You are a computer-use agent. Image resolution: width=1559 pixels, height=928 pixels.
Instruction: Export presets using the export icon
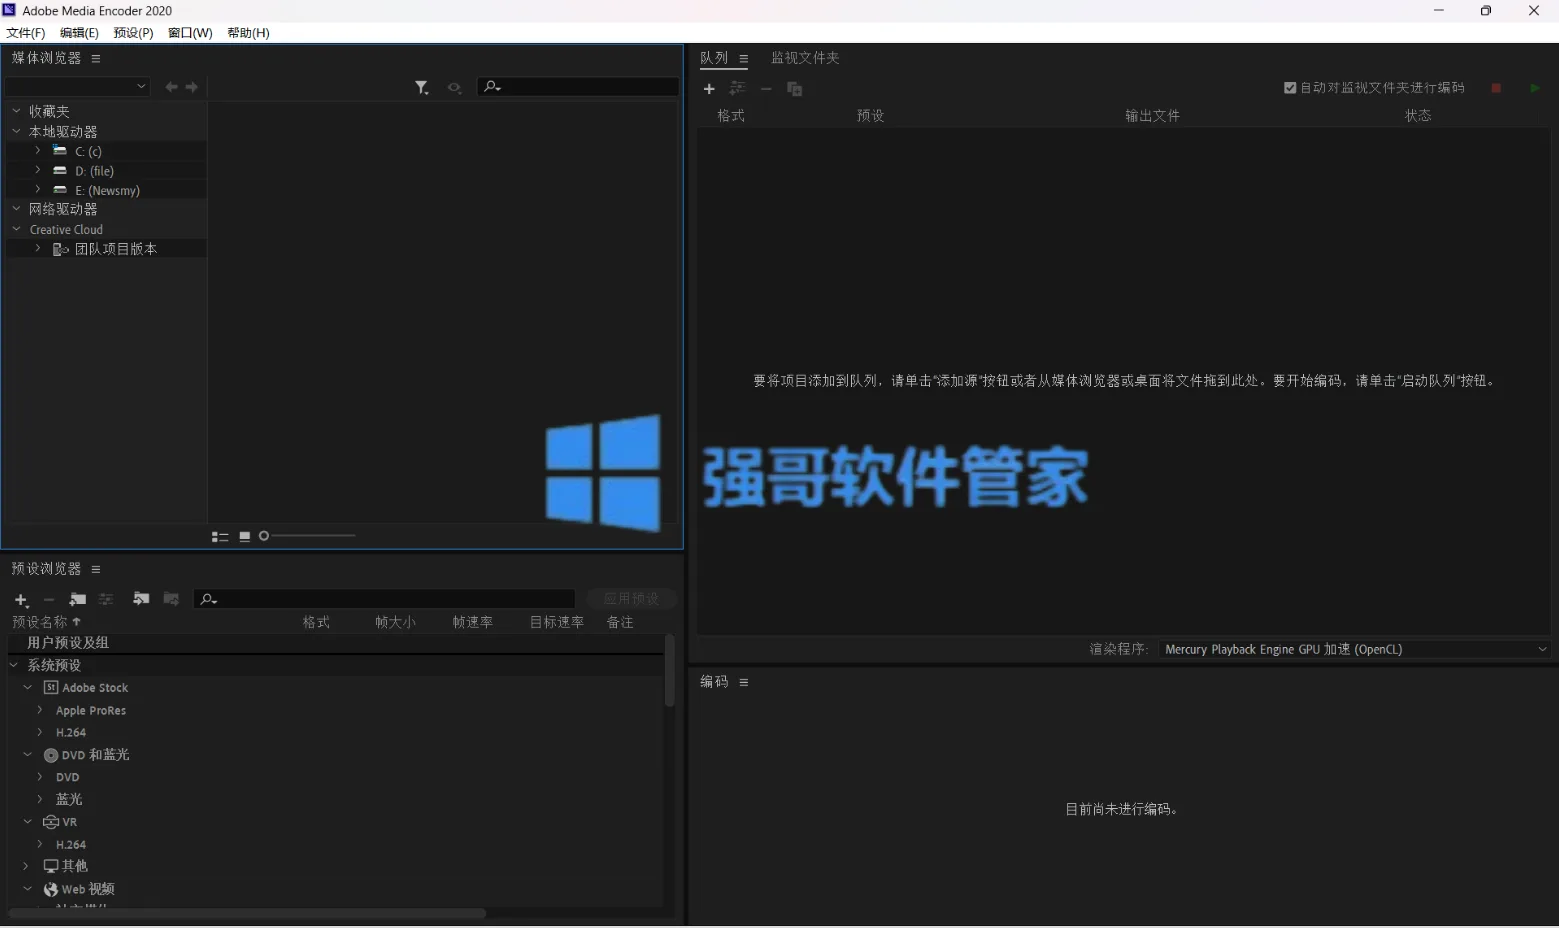pos(171,599)
